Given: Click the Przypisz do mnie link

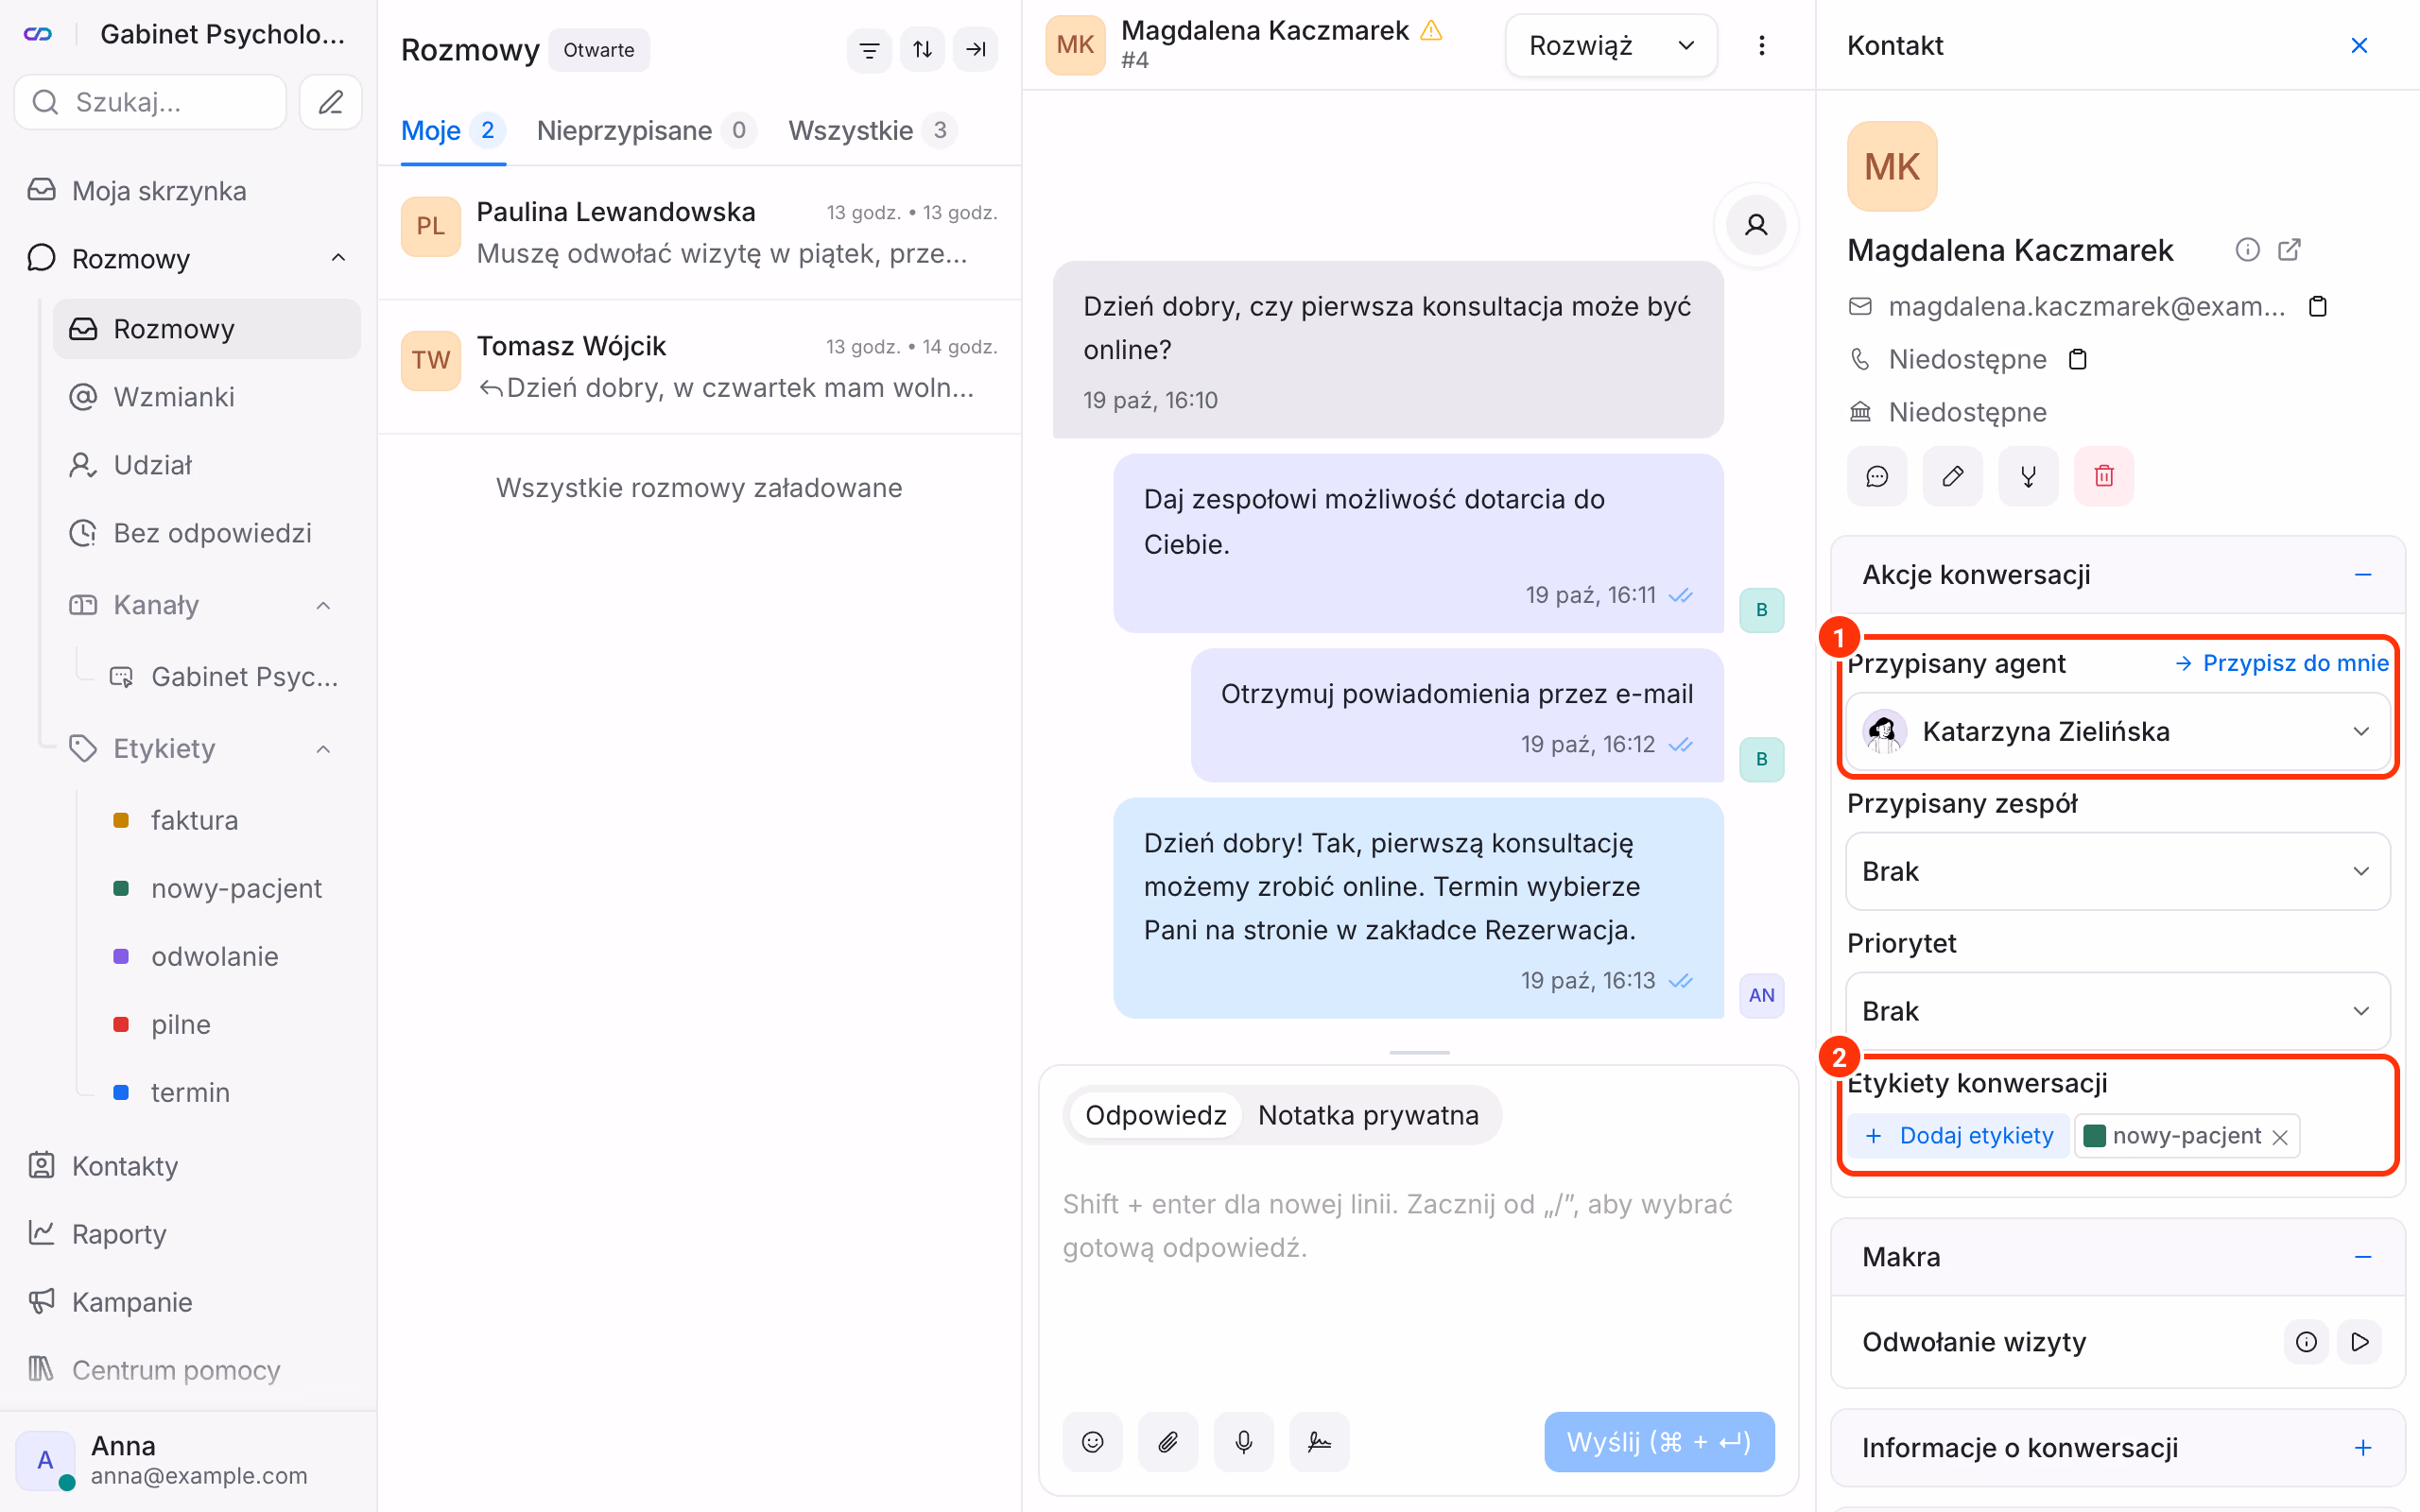Looking at the screenshot, I should pyautogui.click(x=2282, y=663).
